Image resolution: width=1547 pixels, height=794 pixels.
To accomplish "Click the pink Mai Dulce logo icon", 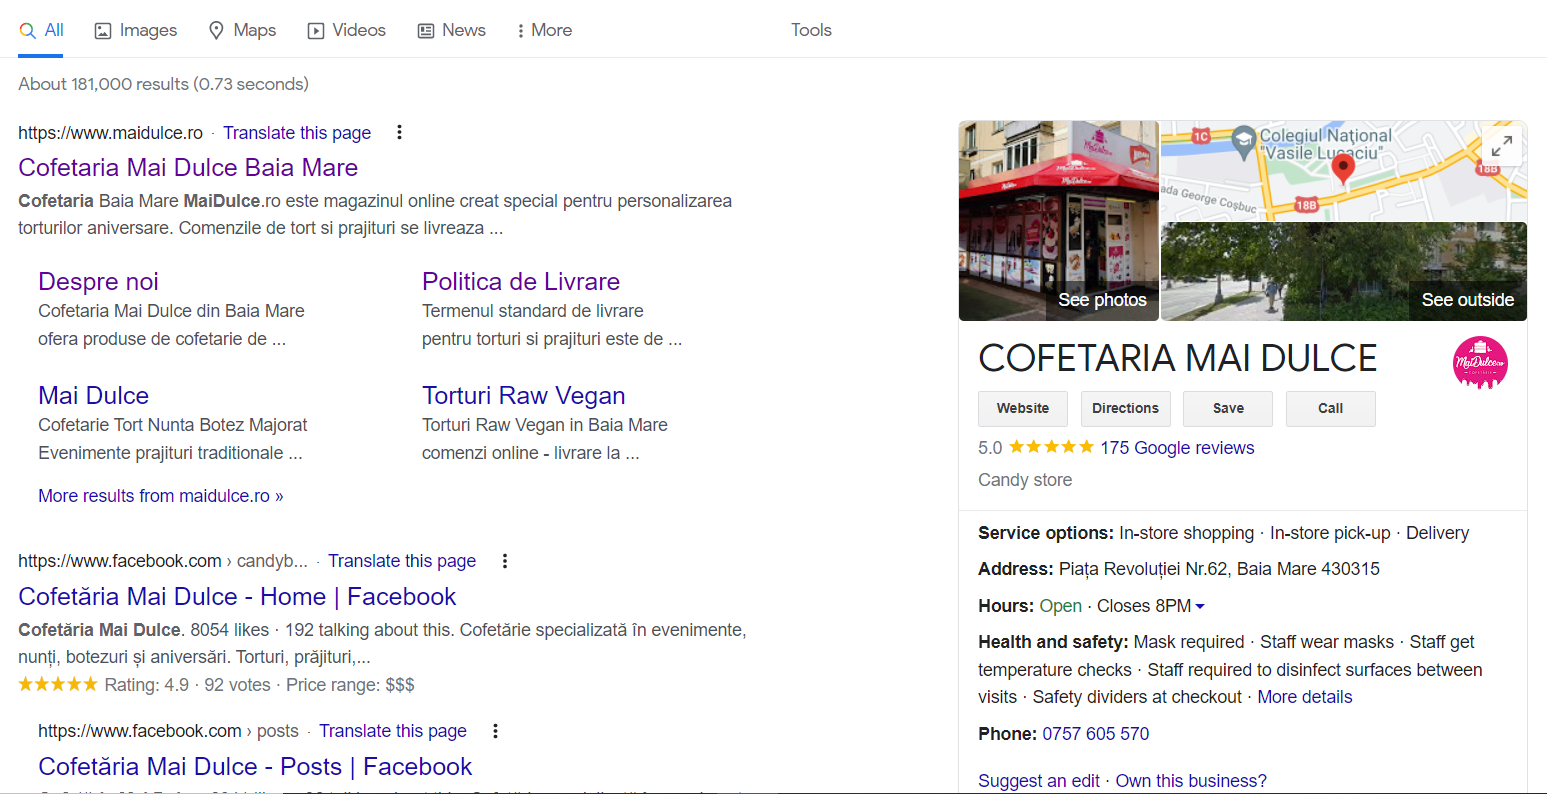I will coord(1480,363).
